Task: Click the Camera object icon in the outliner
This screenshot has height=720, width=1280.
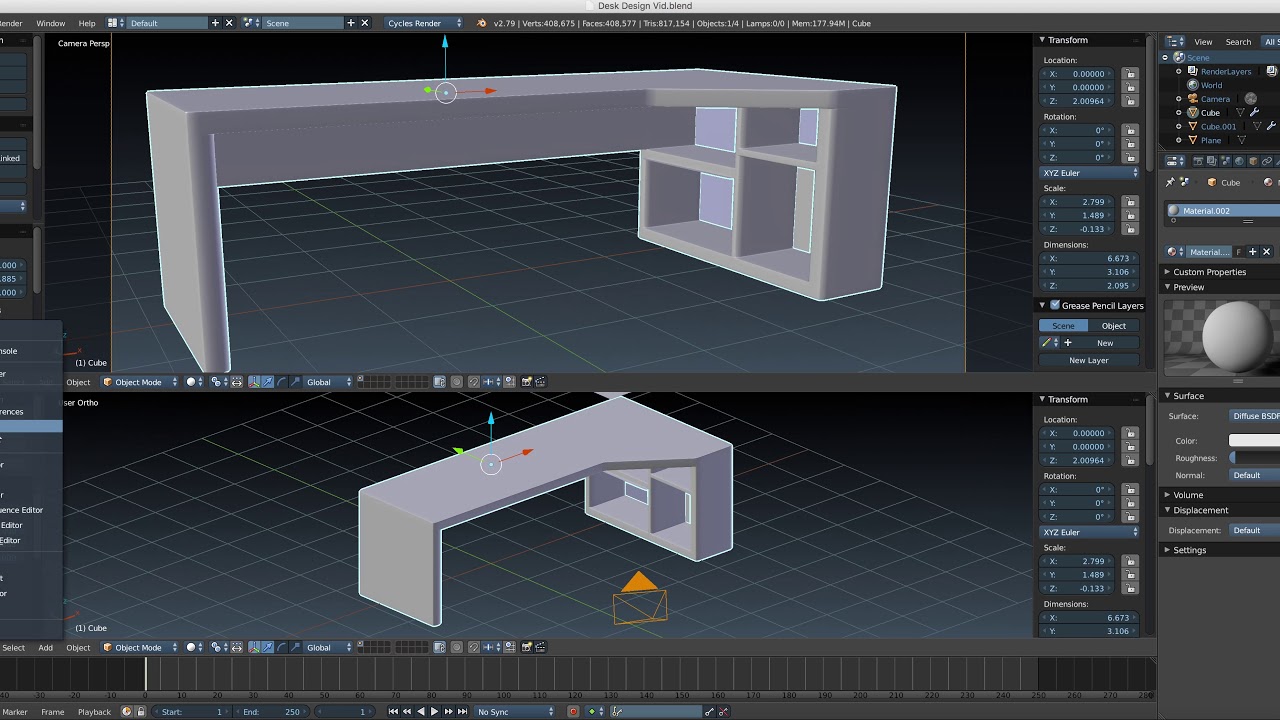Action: click(1192, 99)
